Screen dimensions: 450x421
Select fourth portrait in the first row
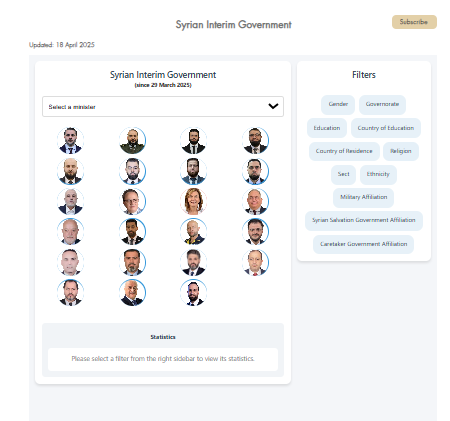pos(255,140)
